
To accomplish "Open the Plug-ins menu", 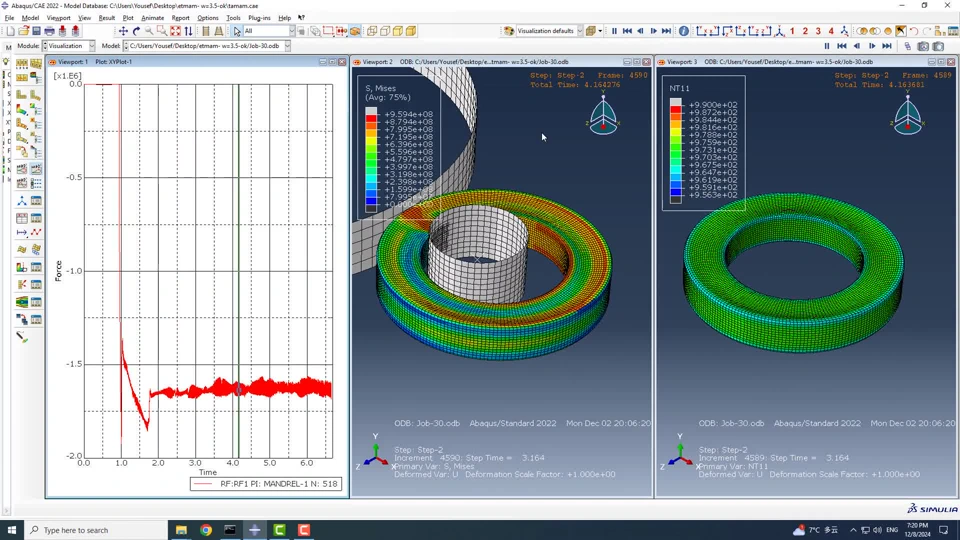I will (259, 18).
